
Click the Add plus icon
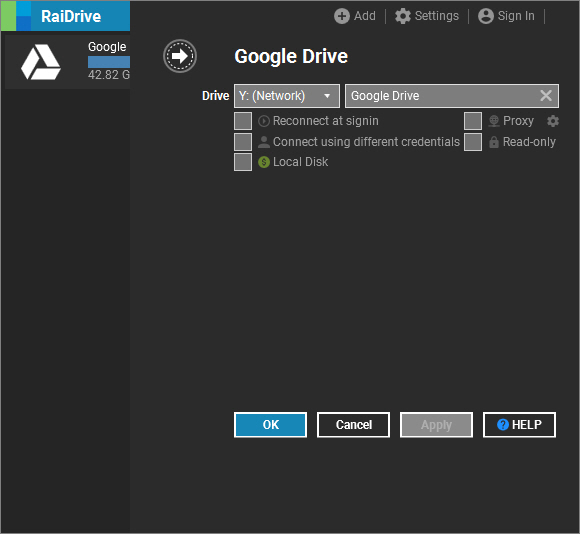342,16
